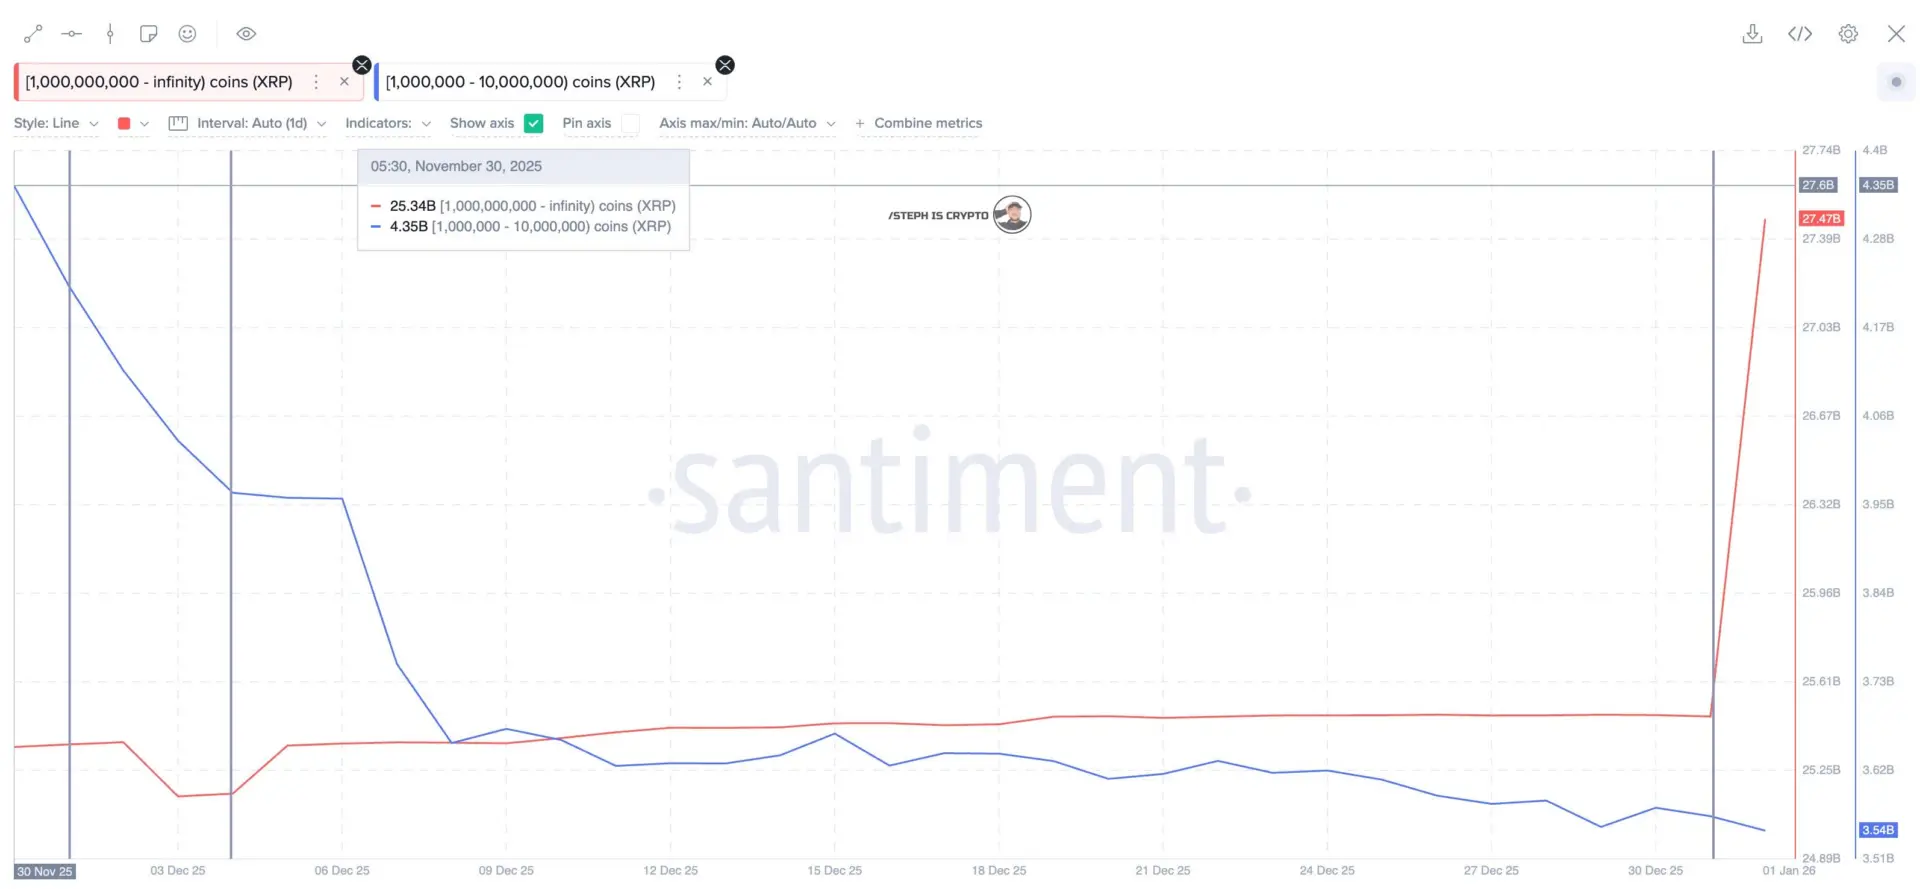The image size is (1920, 889).
Task: Open the Indicators dropdown
Action: coord(388,123)
